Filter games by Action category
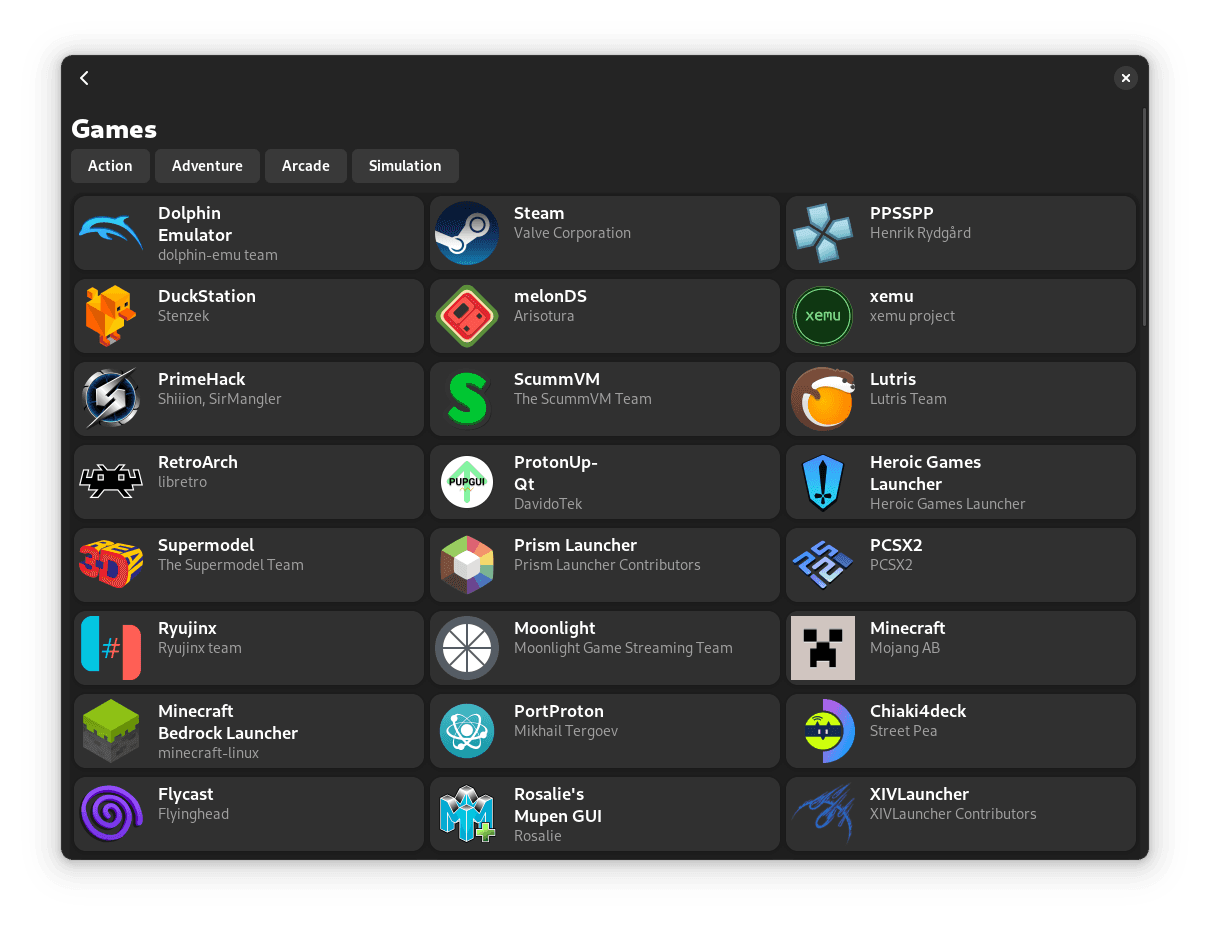Viewport: 1210px width, 927px height. point(110,166)
